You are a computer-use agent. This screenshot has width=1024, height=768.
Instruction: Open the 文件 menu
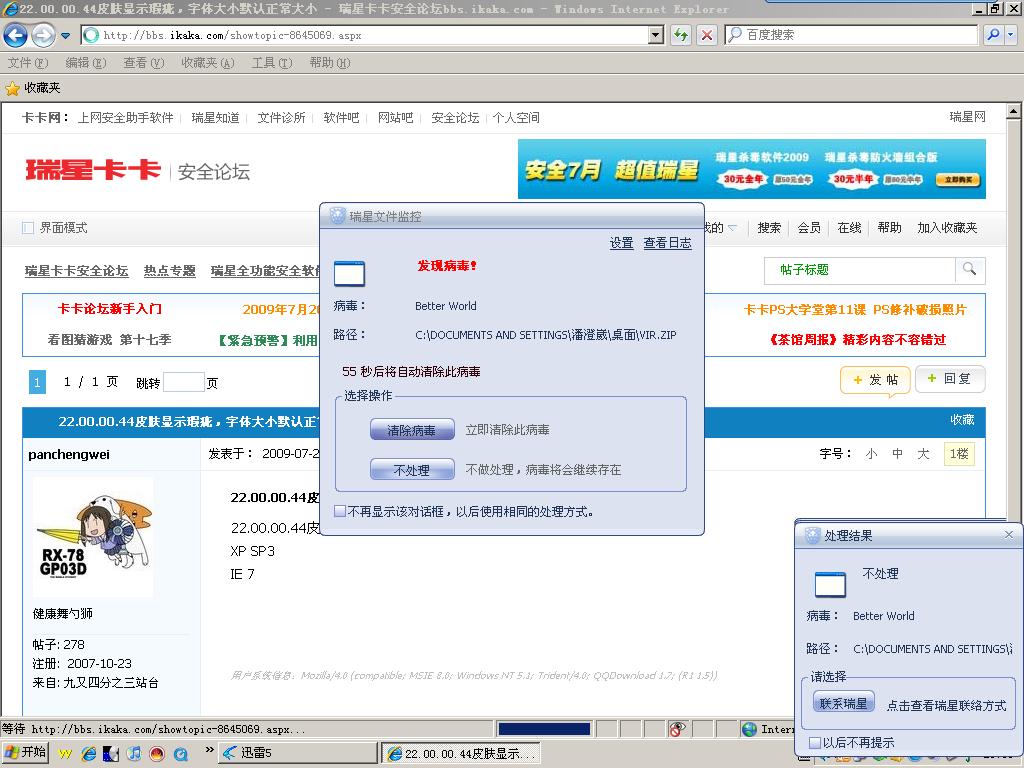pyautogui.click(x=27, y=63)
